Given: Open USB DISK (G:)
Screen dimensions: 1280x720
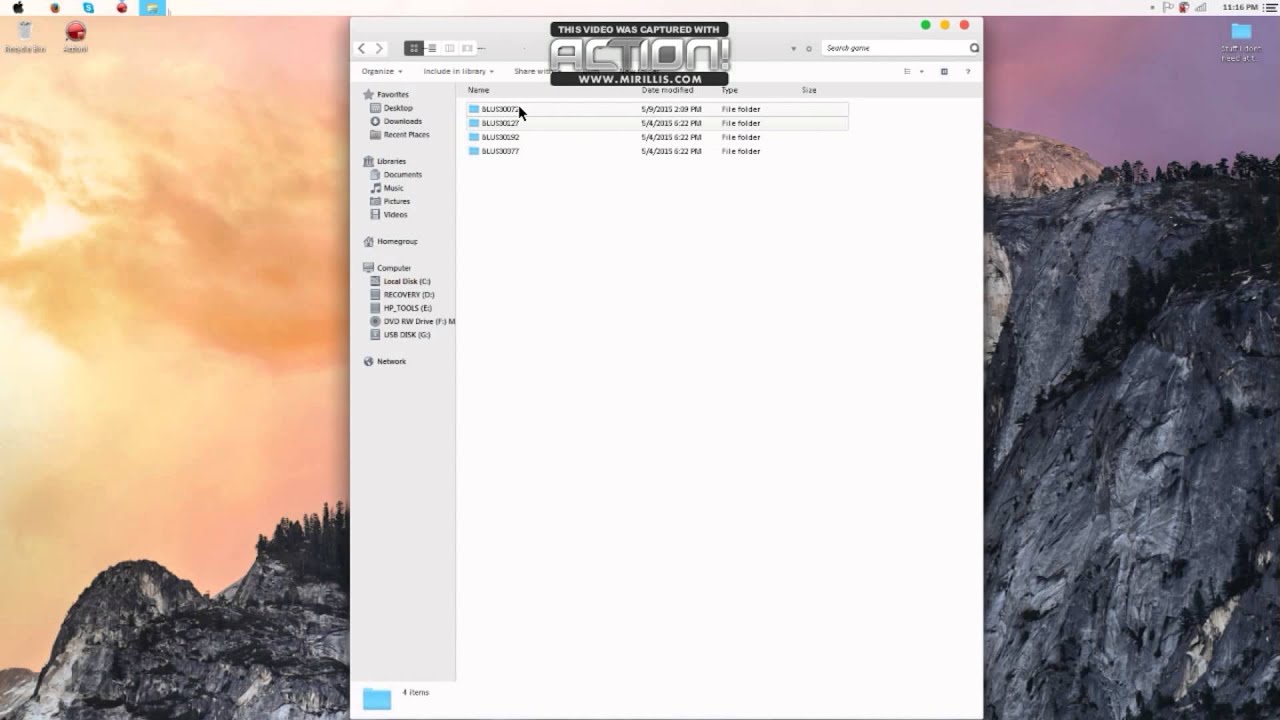Looking at the screenshot, I should pos(407,335).
